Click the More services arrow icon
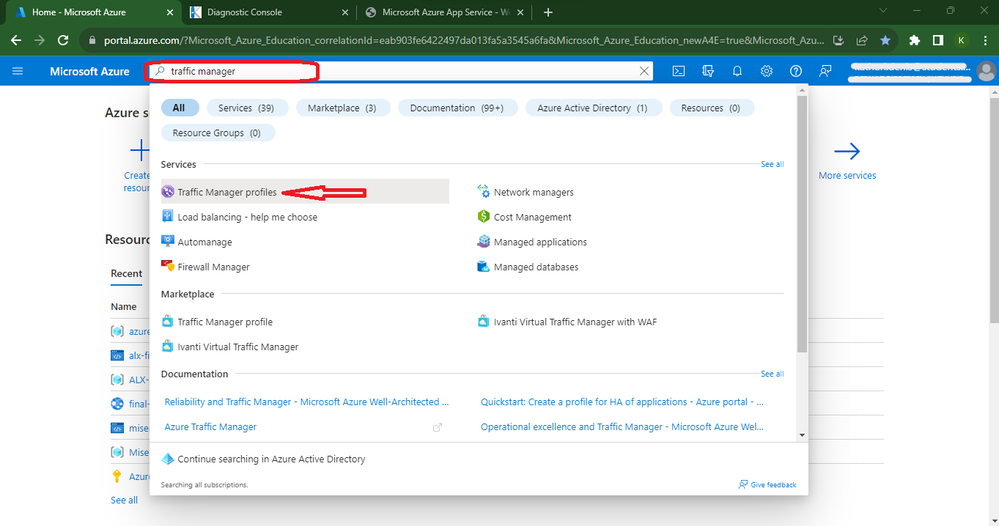This screenshot has width=999, height=526. (847, 152)
